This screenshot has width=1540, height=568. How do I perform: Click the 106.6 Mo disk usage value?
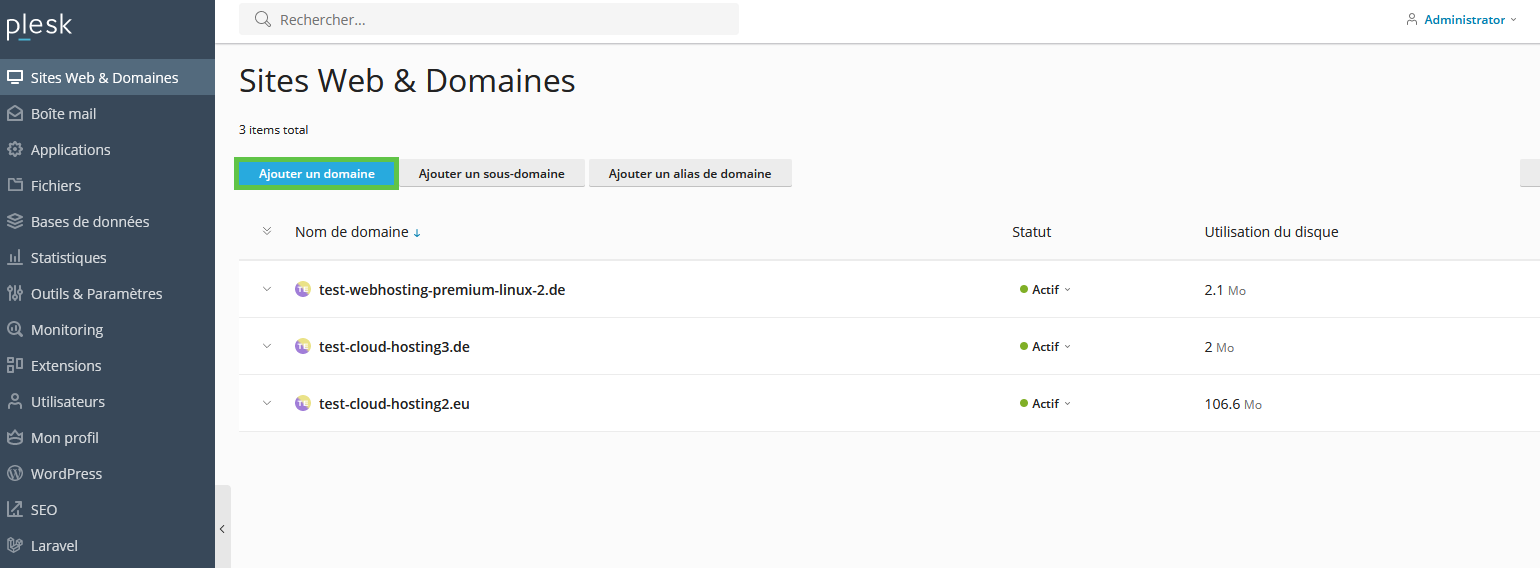[1233, 404]
